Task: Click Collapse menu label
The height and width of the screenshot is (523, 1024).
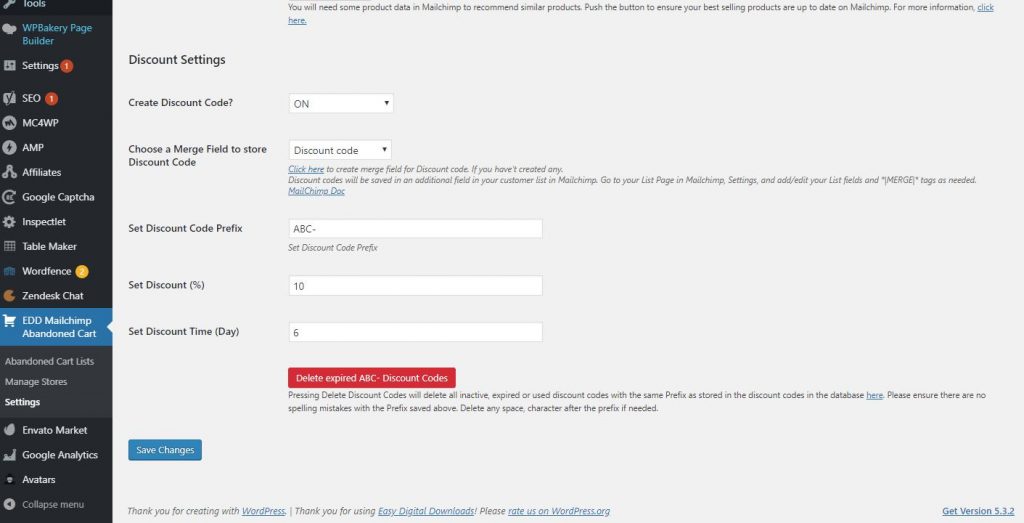Action: pyautogui.click(x=53, y=504)
